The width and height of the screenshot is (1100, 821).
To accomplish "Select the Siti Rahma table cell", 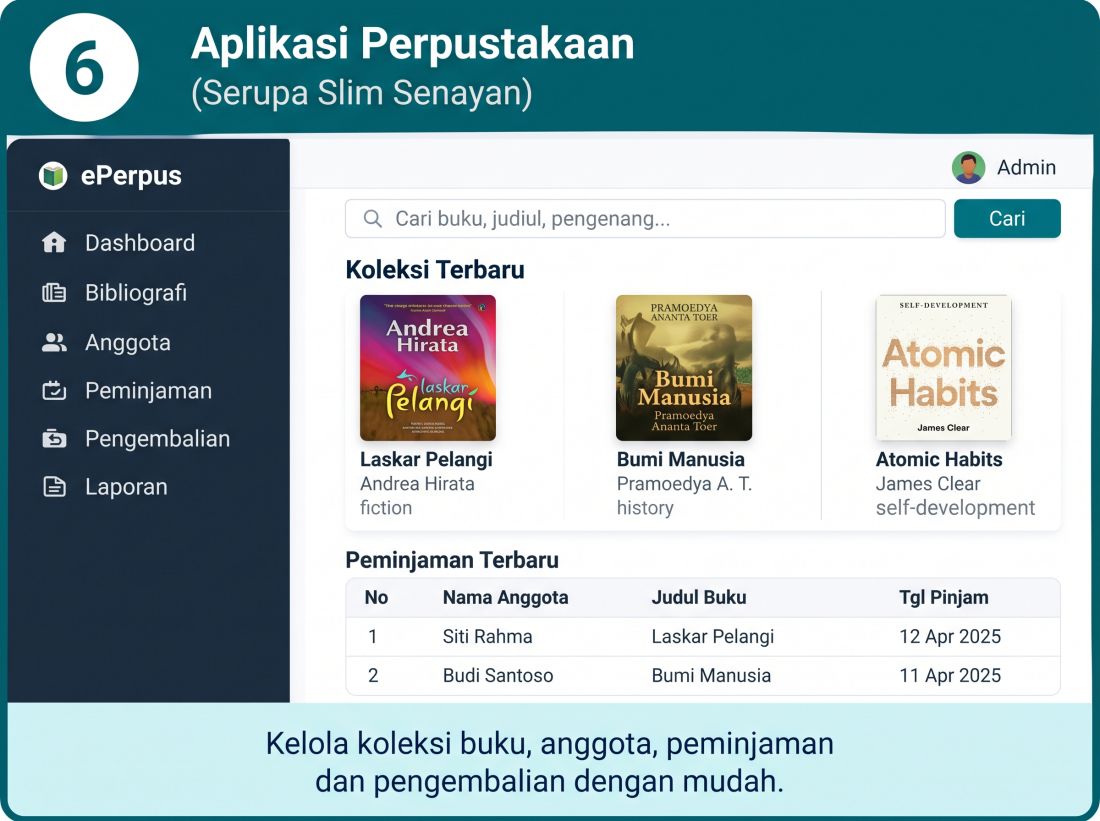I will pos(488,636).
